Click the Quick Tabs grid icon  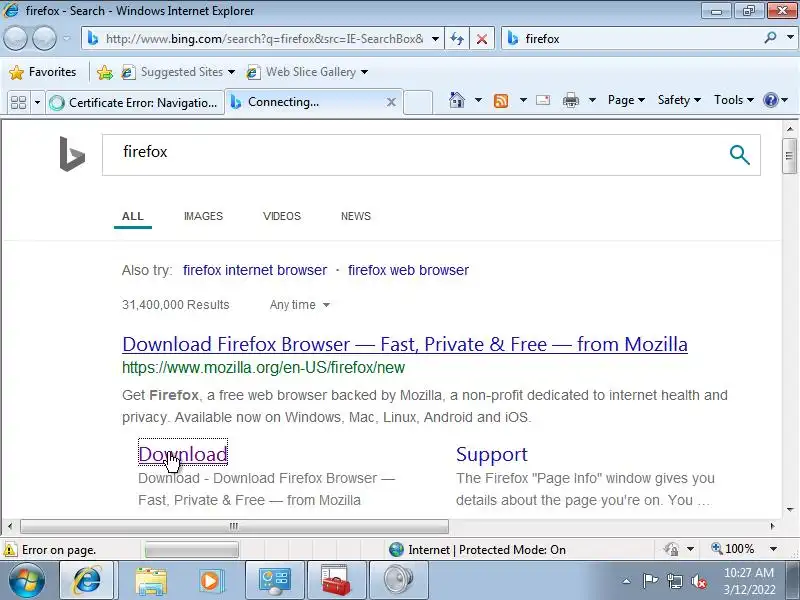point(18,103)
